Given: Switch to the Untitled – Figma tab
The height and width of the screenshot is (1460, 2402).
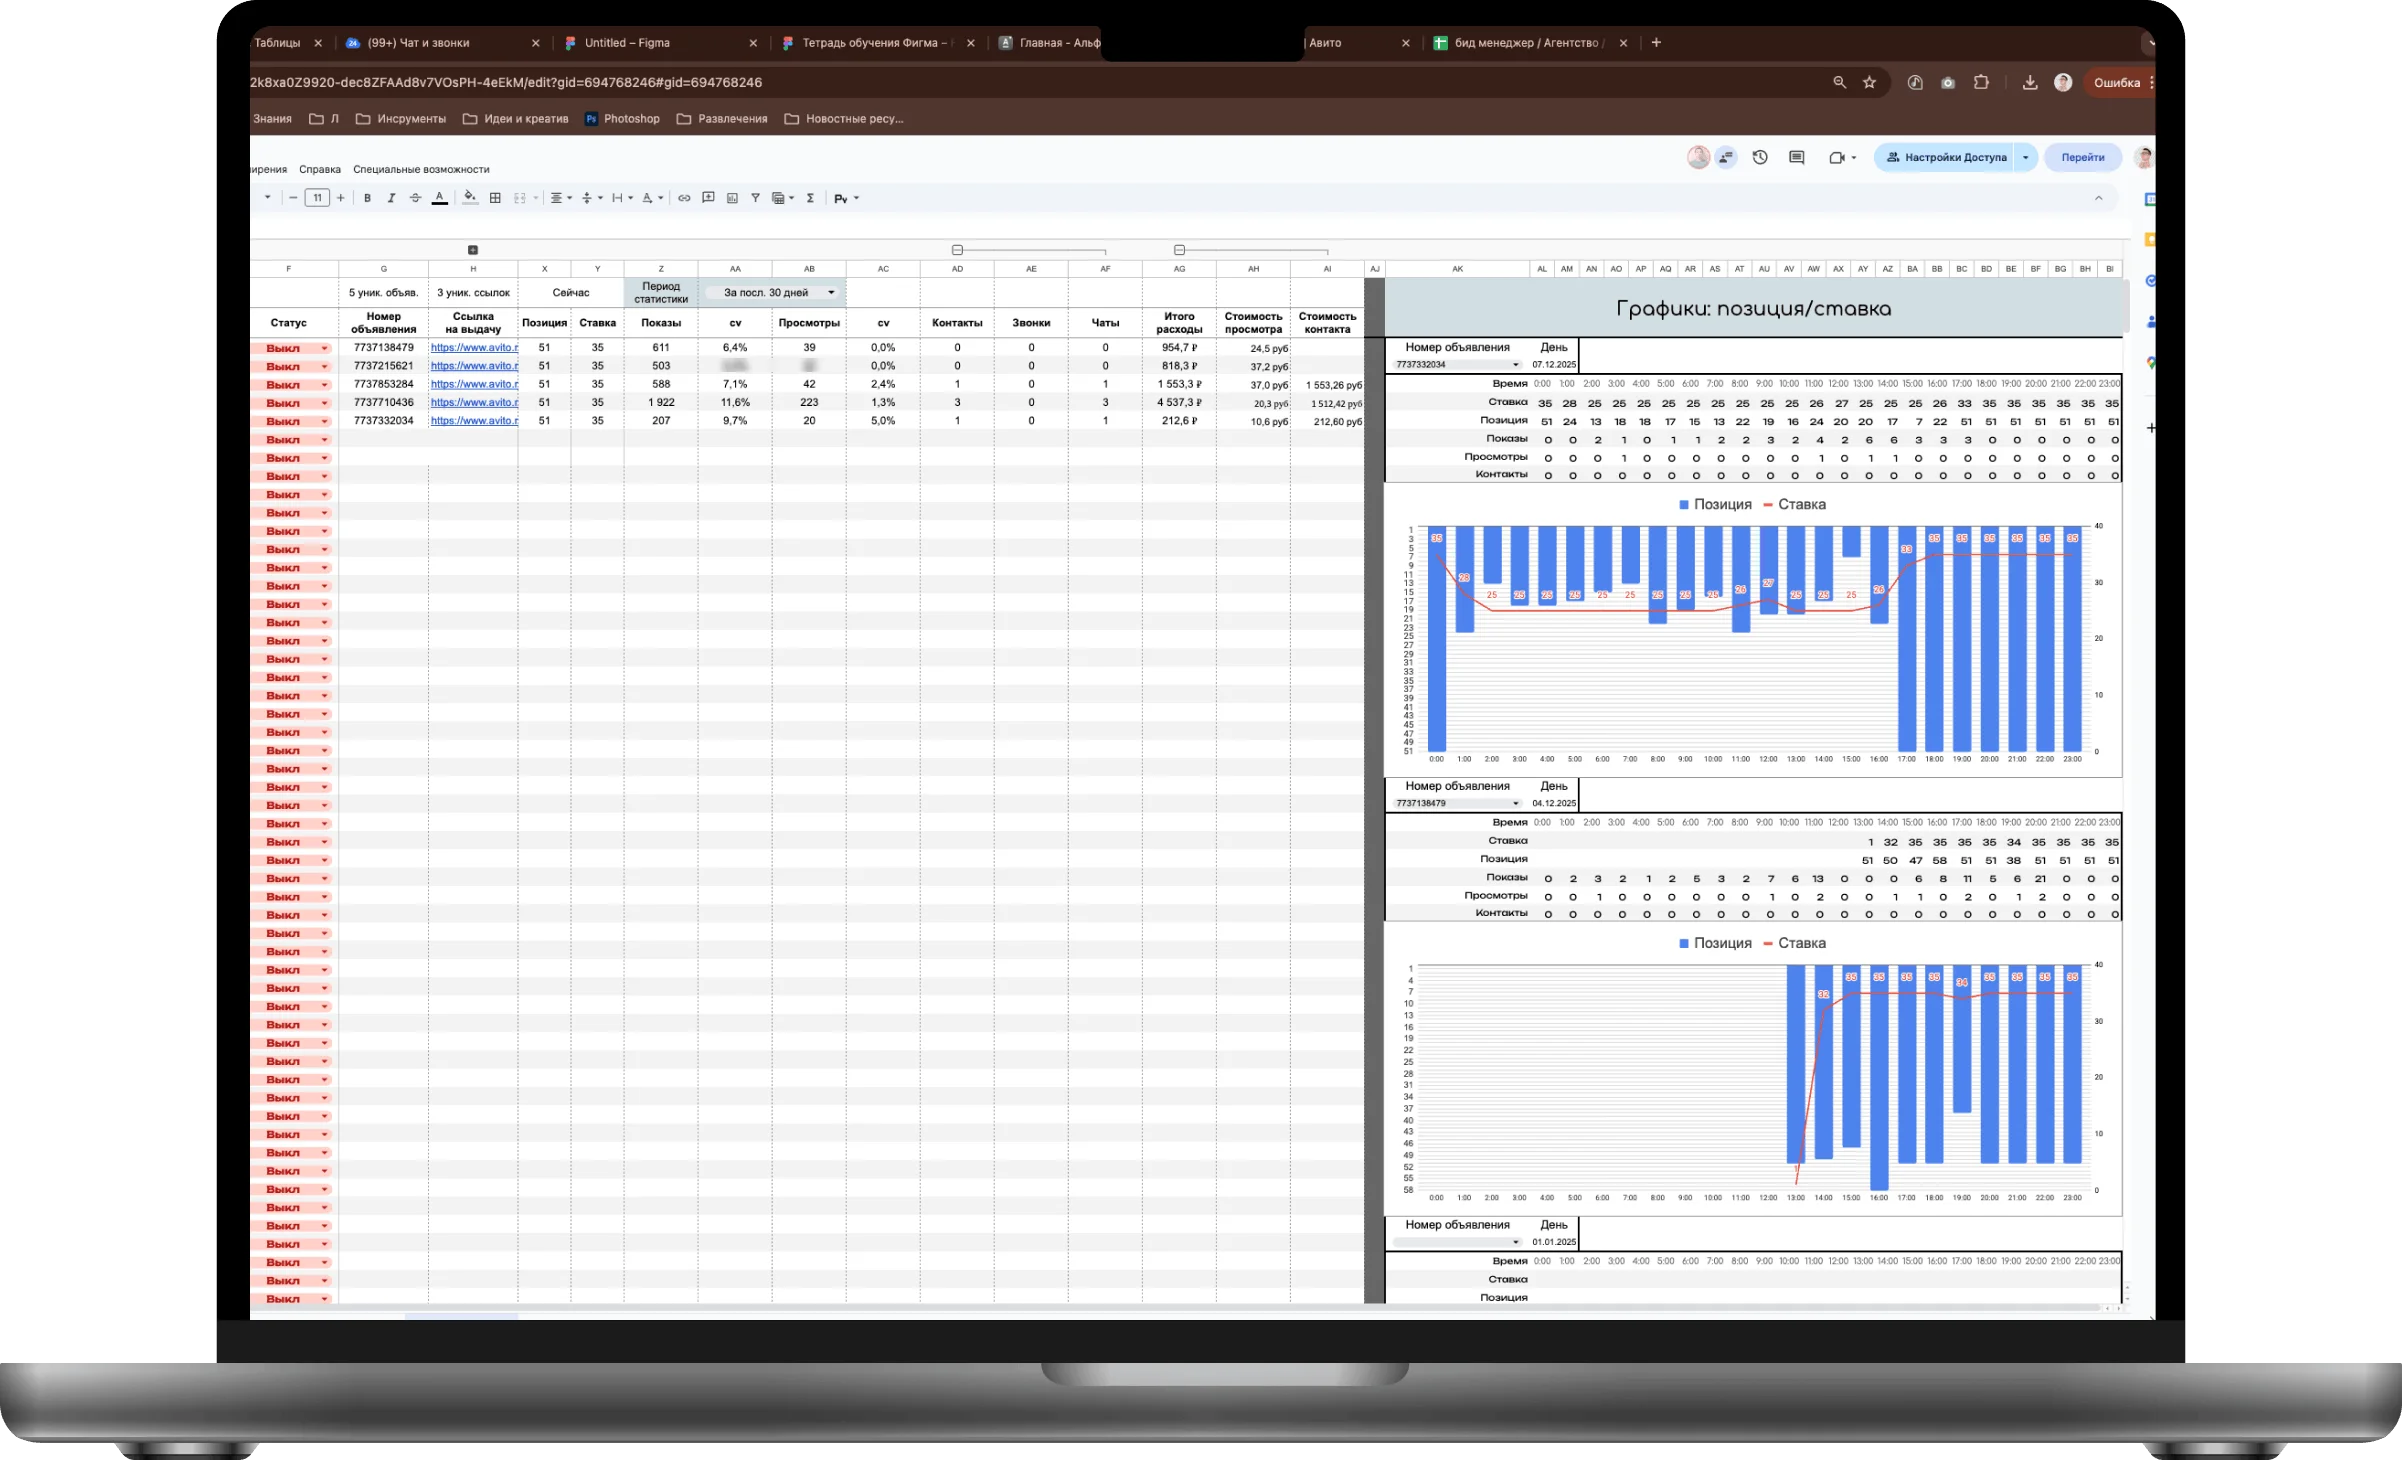Looking at the screenshot, I should pos(627,43).
